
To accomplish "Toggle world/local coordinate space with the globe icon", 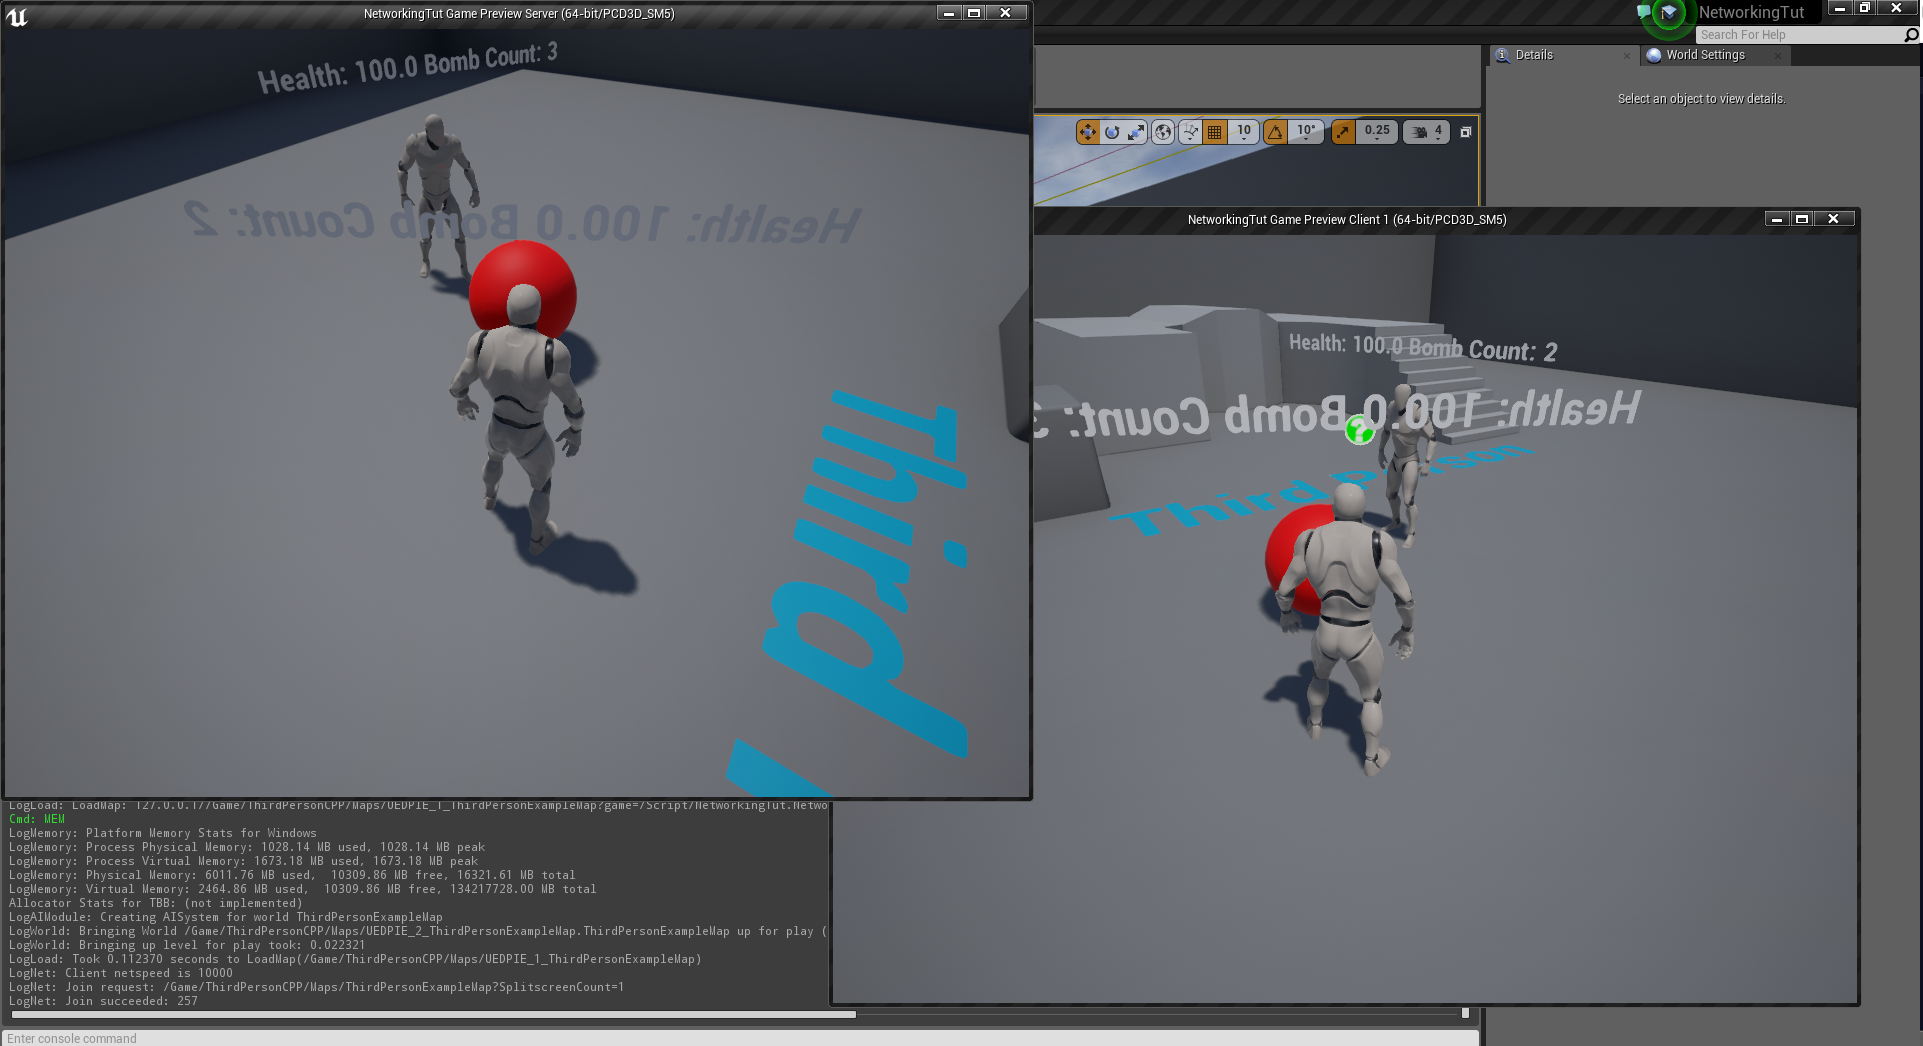I will (1165, 131).
